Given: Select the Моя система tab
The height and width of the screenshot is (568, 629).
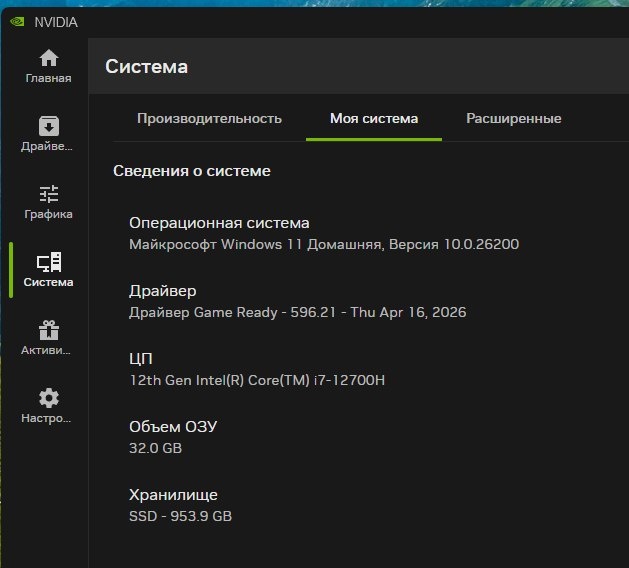Looking at the screenshot, I should (x=374, y=119).
